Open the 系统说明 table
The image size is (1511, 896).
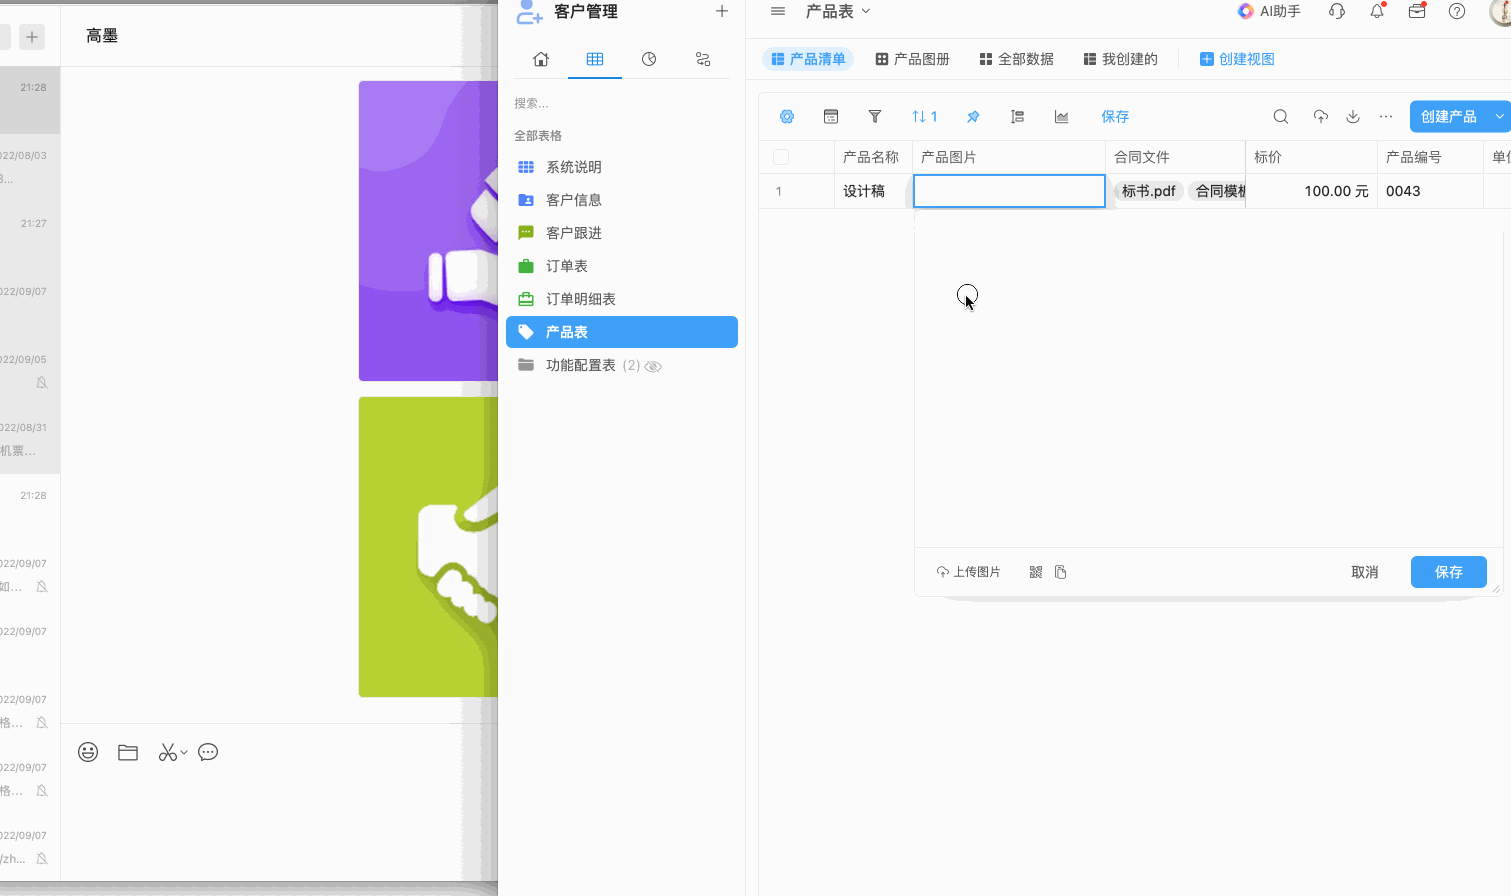click(x=622, y=167)
